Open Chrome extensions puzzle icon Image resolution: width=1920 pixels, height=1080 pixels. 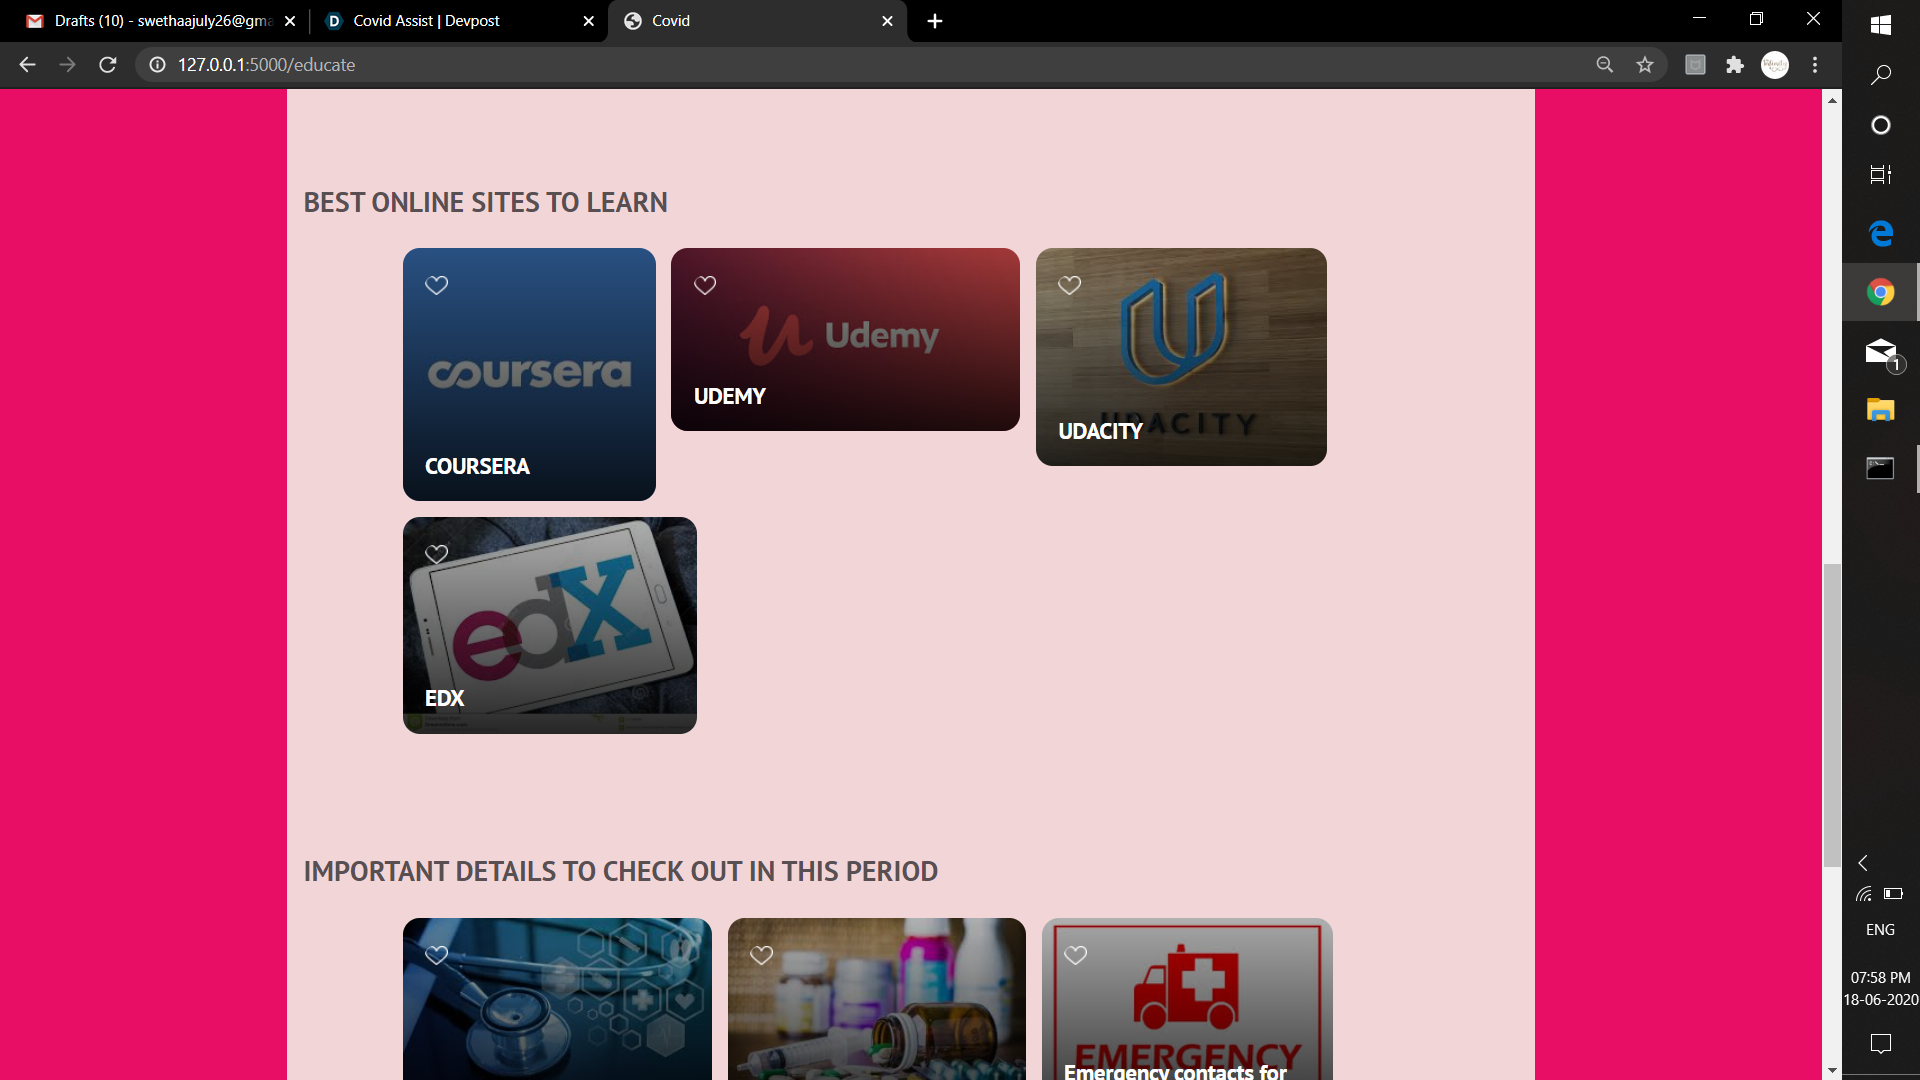pos(1735,65)
